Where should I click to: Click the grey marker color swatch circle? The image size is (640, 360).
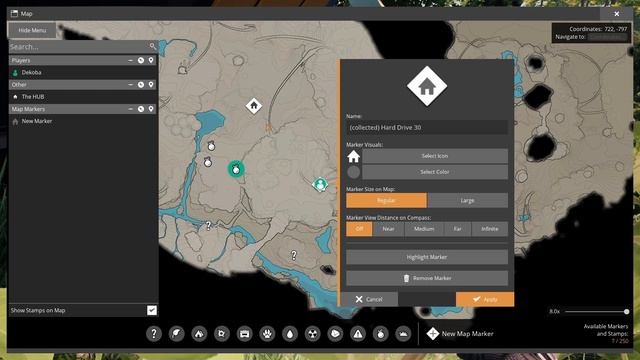tap(353, 172)
